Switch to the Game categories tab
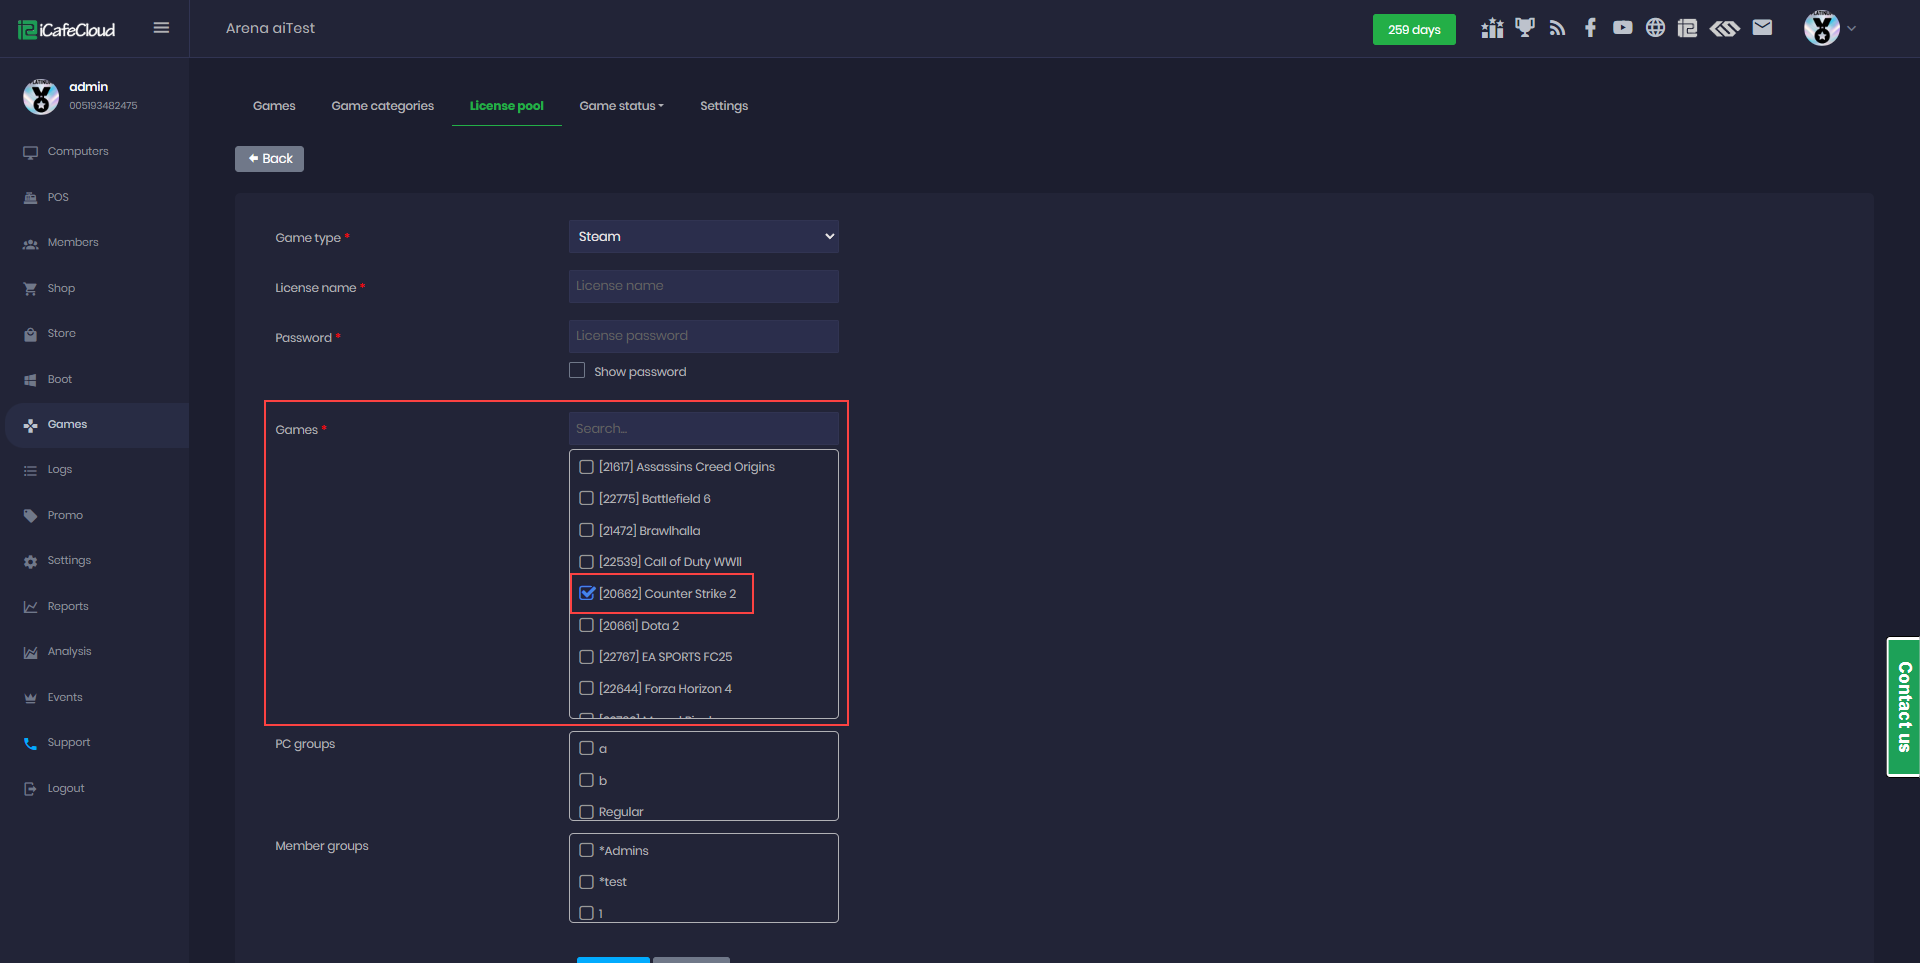The image size is (1920, 963). coord(382,106)
